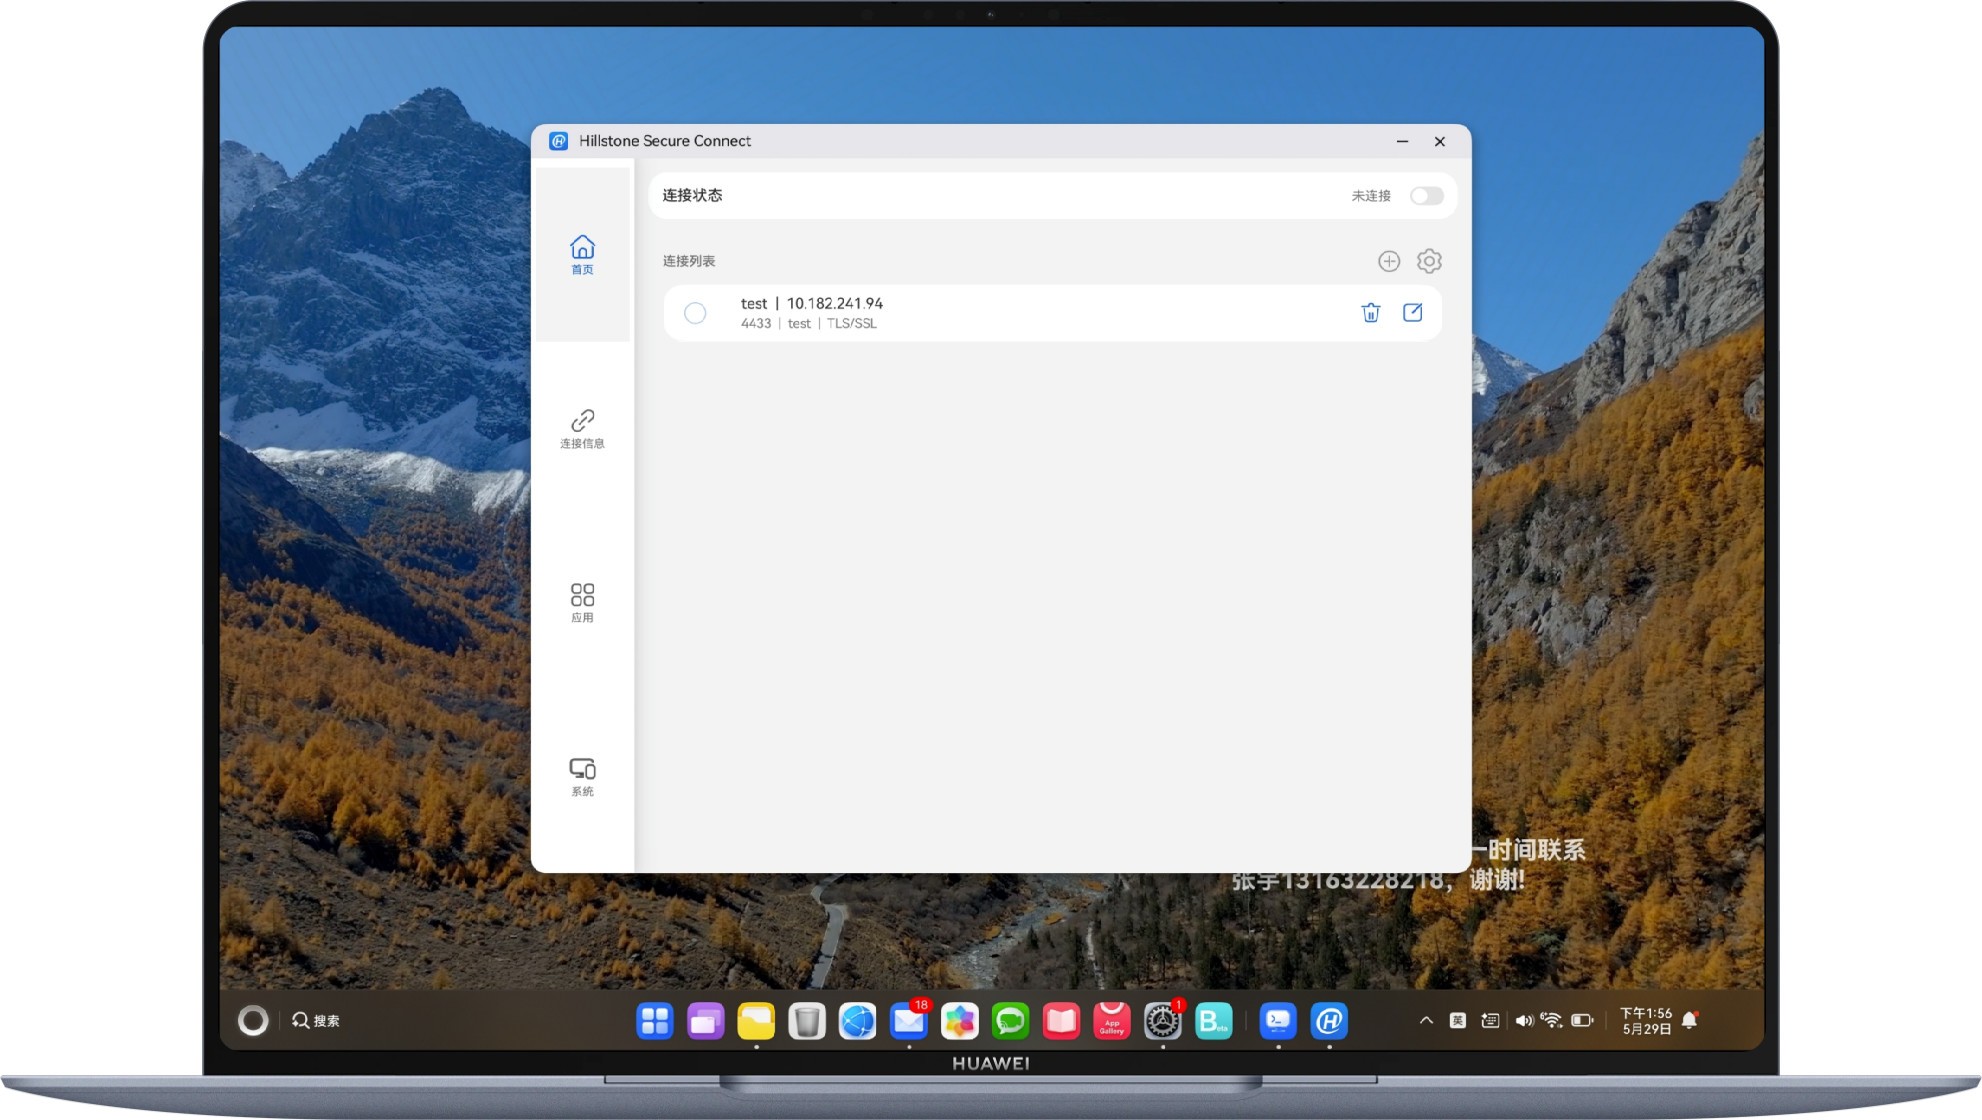Click the test 10.182.241.94 connection row
Viewport: 1982px width, 1120px height.
tap(1052, 313)
